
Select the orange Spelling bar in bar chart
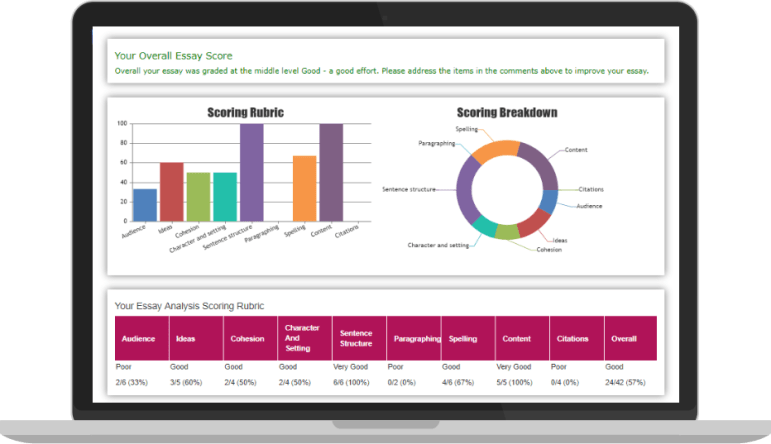point(304,188)
